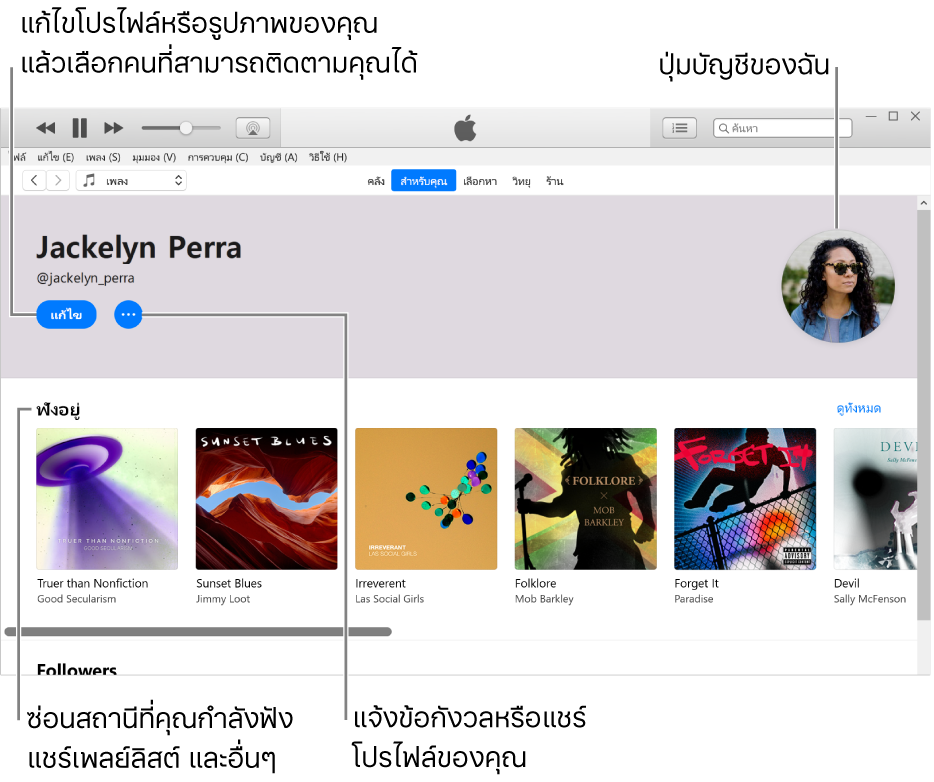Viewport: 934px width, 782px height.
Task: Click the blue แก้ไข profile button
Action: tap(66, 314)
